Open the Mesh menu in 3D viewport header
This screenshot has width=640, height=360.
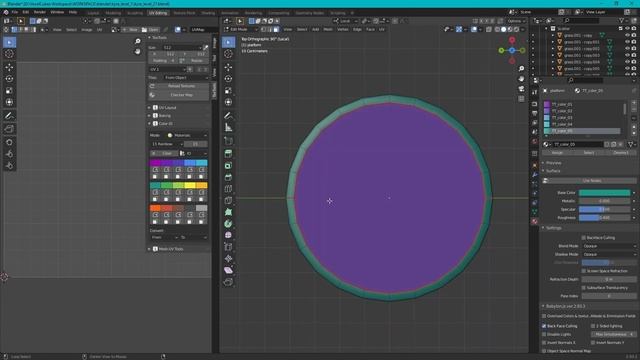[328, 29]
